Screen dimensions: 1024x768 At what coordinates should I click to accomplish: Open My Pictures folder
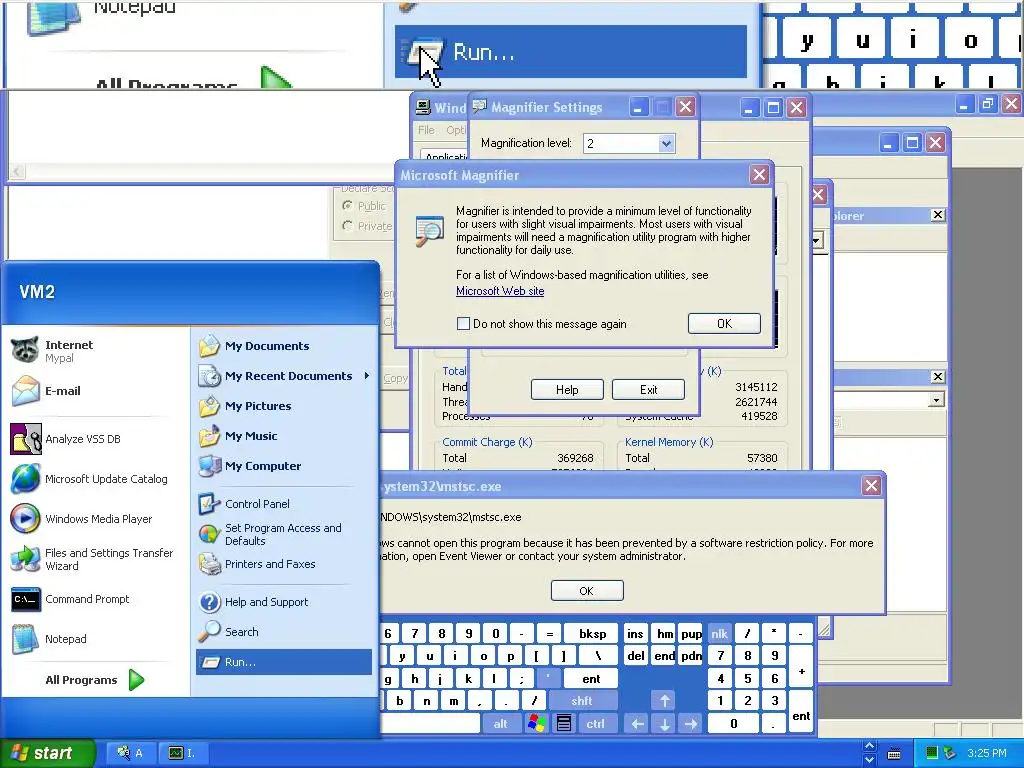point(284,406)
